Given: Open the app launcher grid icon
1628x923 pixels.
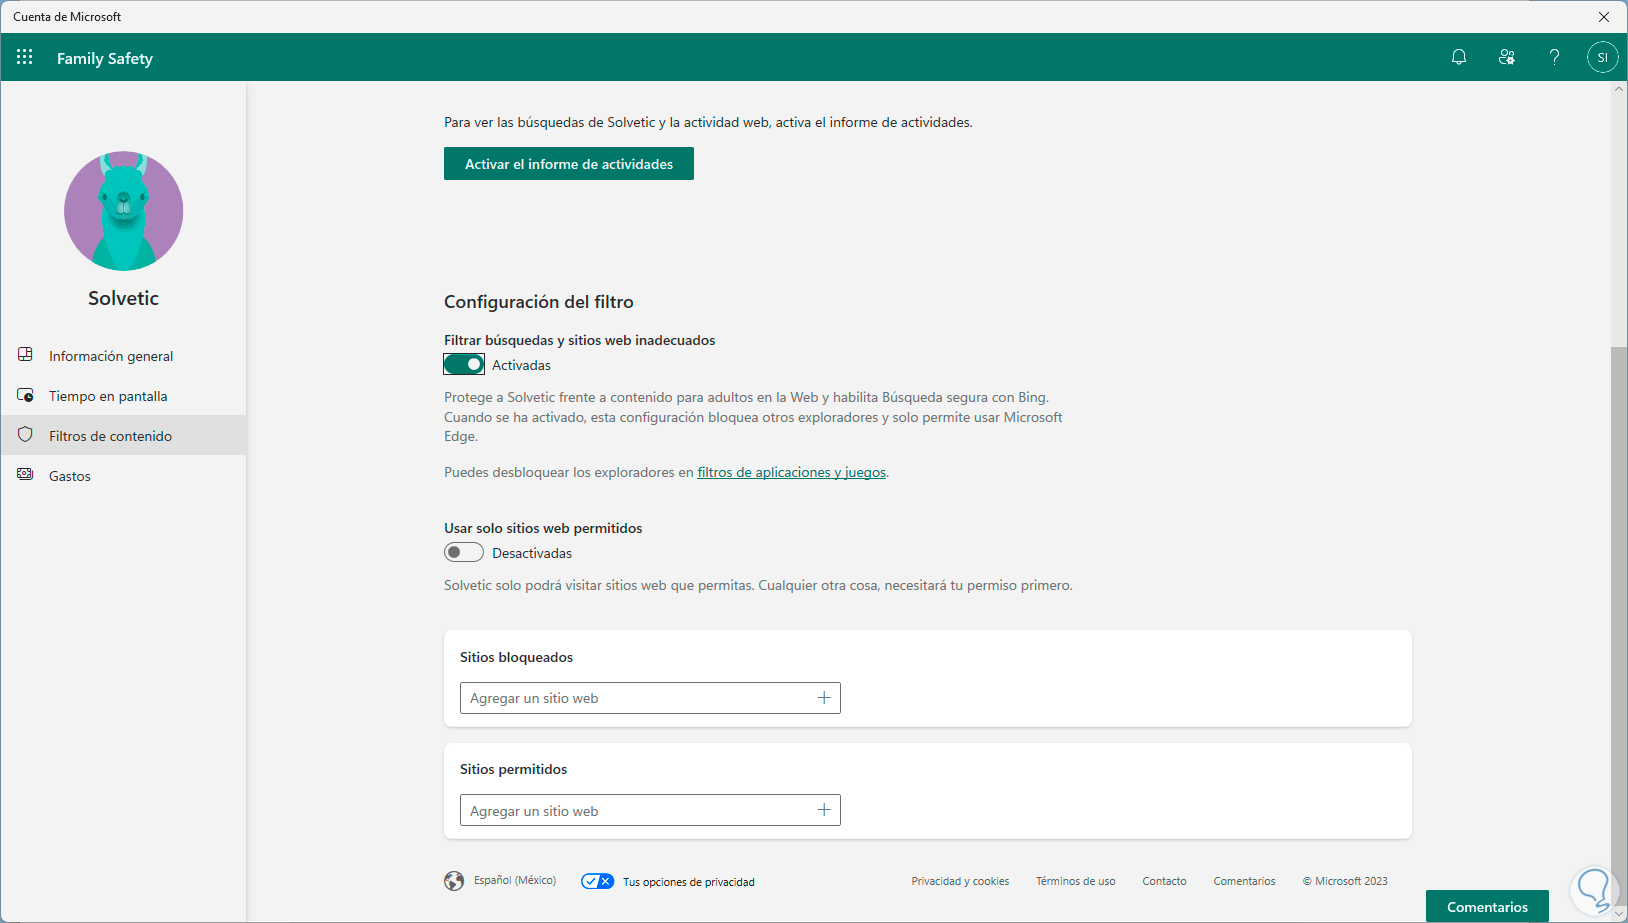Looking at the screenshot, I should 25,57.
